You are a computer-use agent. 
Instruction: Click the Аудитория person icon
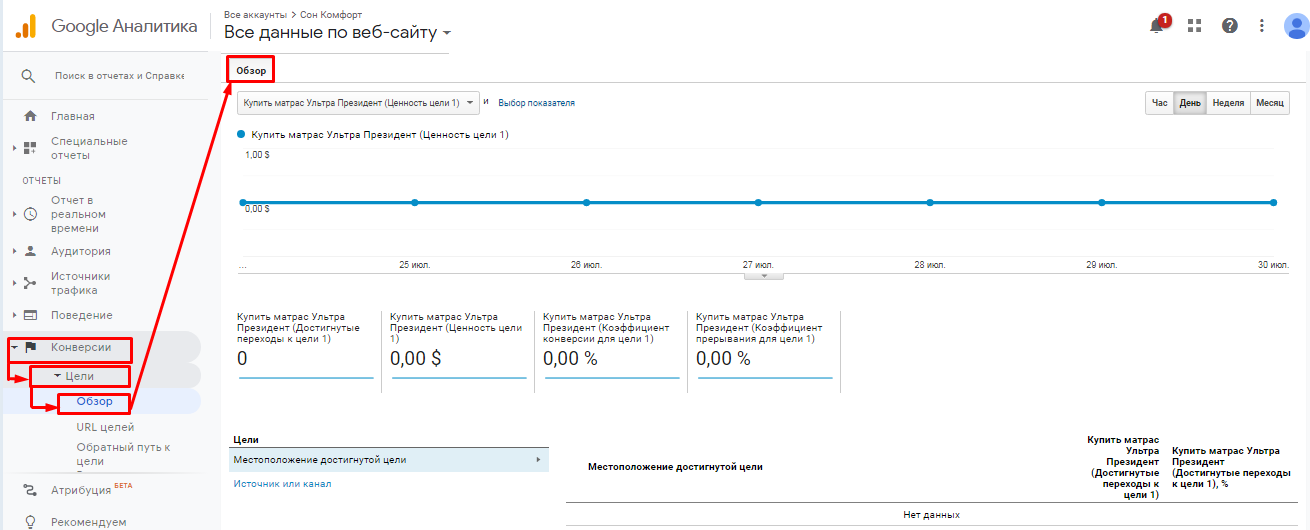click(30, 251)
